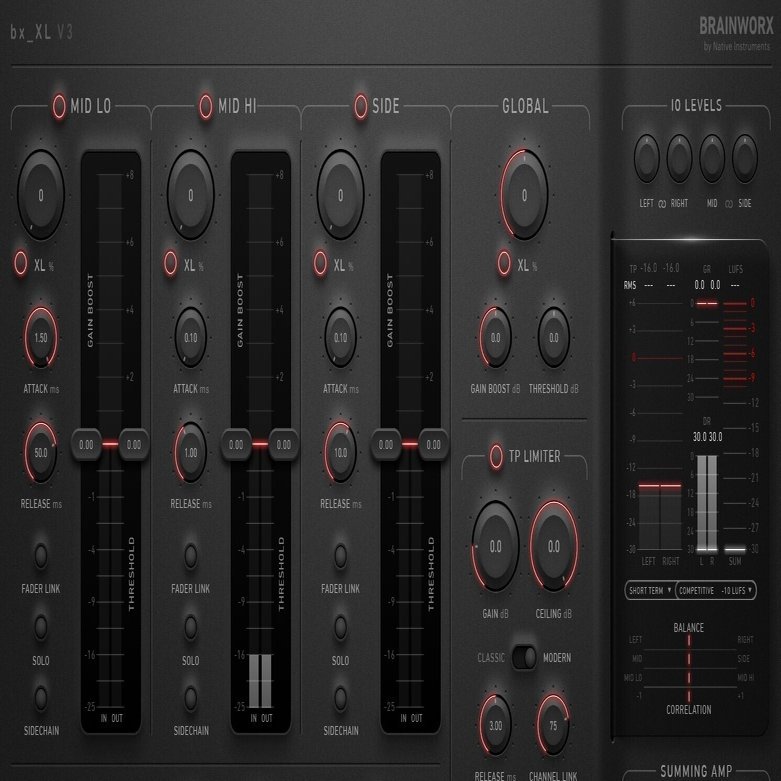Click the MID LO gain boost fader handle
Viewport: 781px width, 781px height.
coord(86,444)
